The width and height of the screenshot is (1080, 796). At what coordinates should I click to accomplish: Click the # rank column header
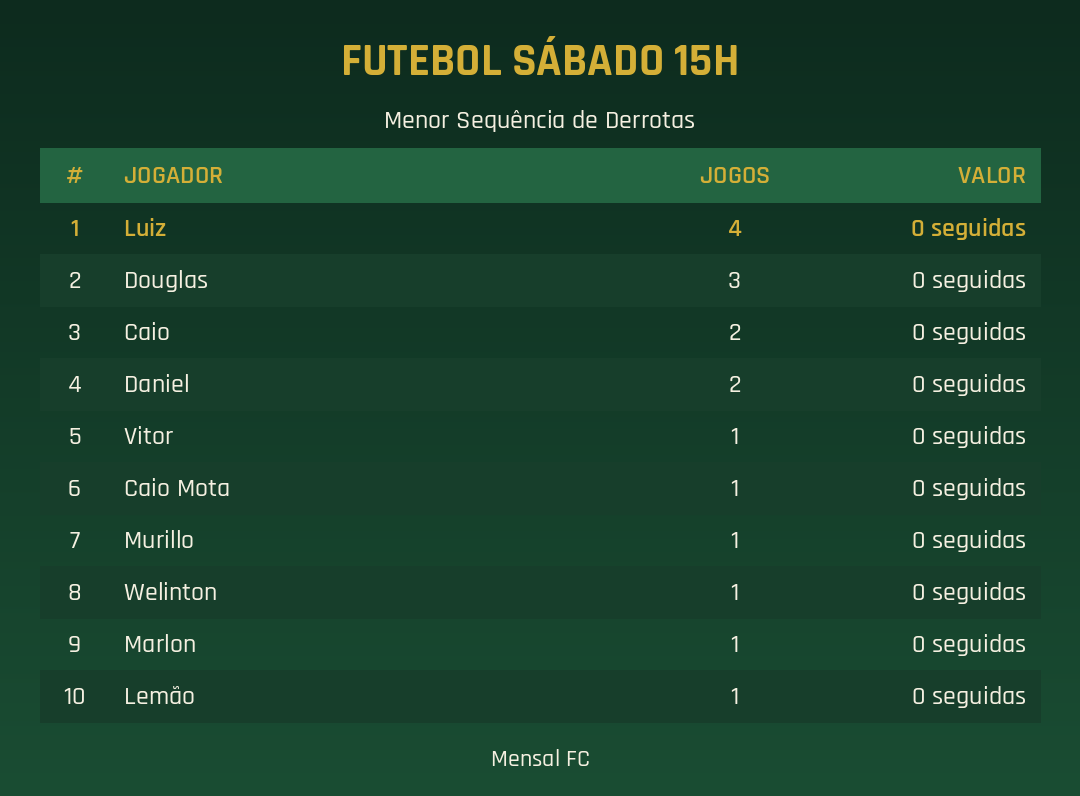(74, 176)
